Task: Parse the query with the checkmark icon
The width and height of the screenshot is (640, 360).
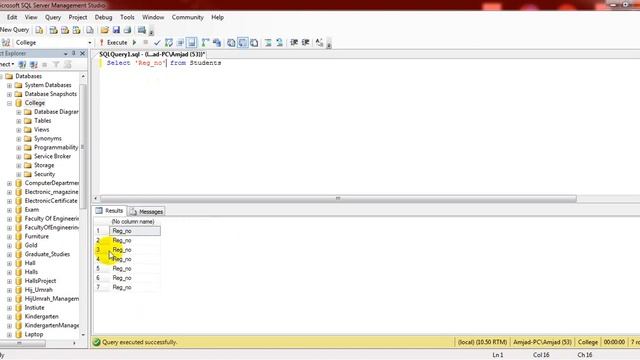Action: tap(157, 42)
